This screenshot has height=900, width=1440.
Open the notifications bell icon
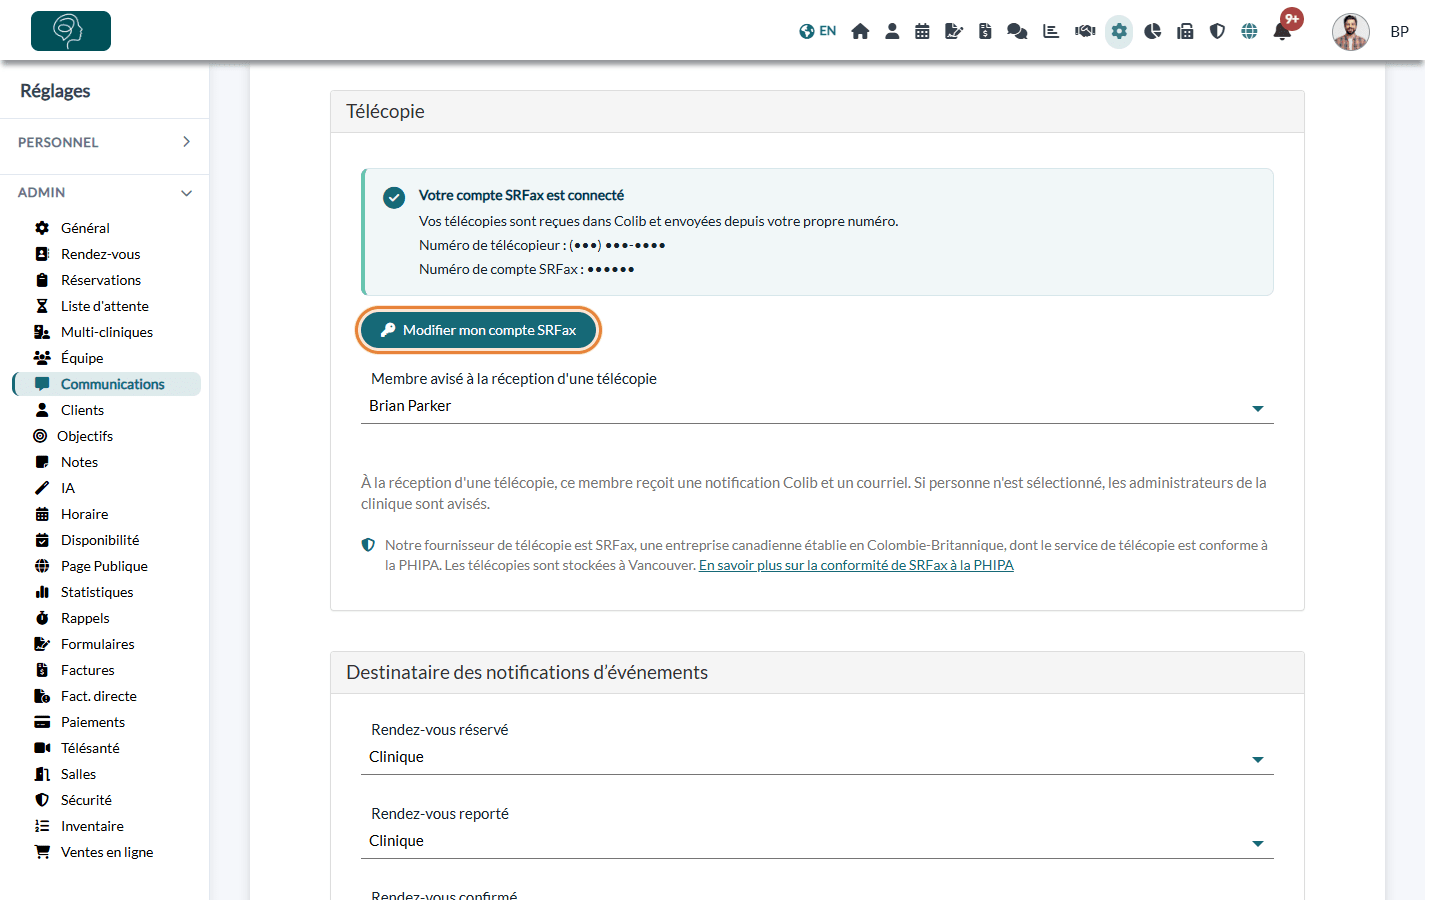[1282, 31]
